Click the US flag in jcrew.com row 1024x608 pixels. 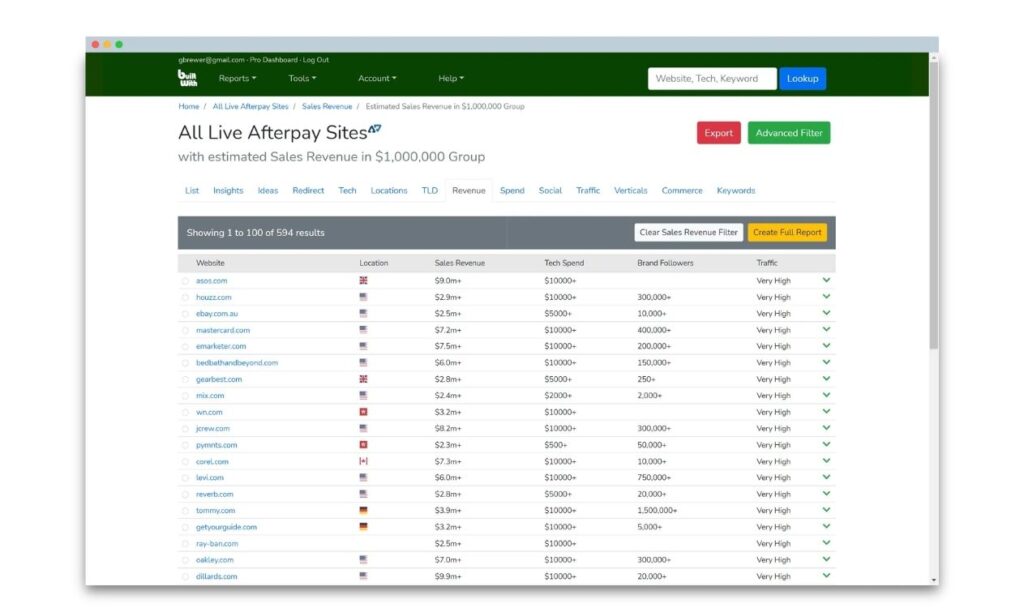click(363, 428)
